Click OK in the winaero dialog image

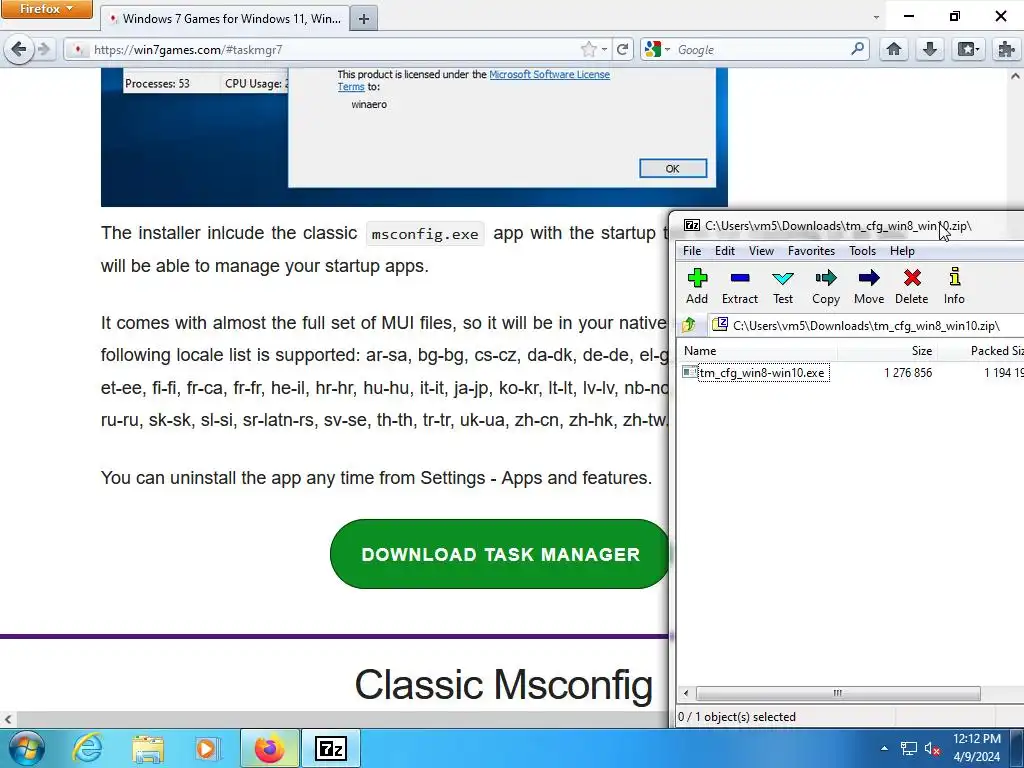(x=673, y=168)
